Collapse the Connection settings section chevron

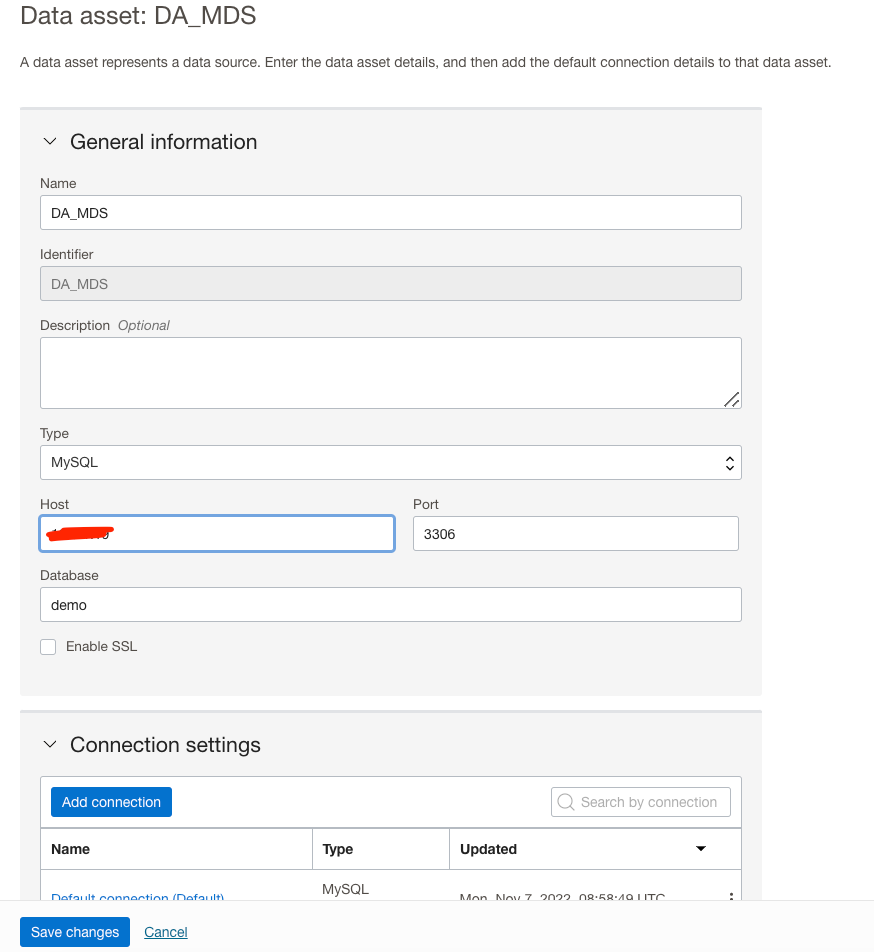coord(50,745)
